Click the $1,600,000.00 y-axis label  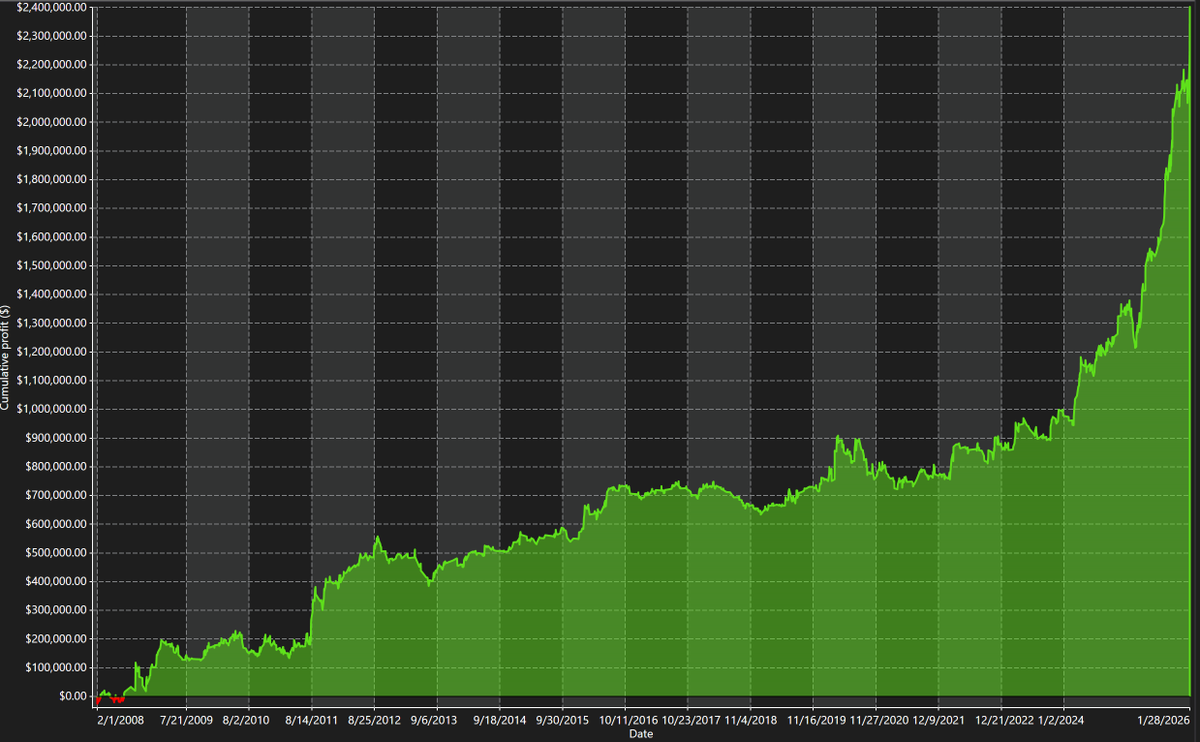point(49,237)
